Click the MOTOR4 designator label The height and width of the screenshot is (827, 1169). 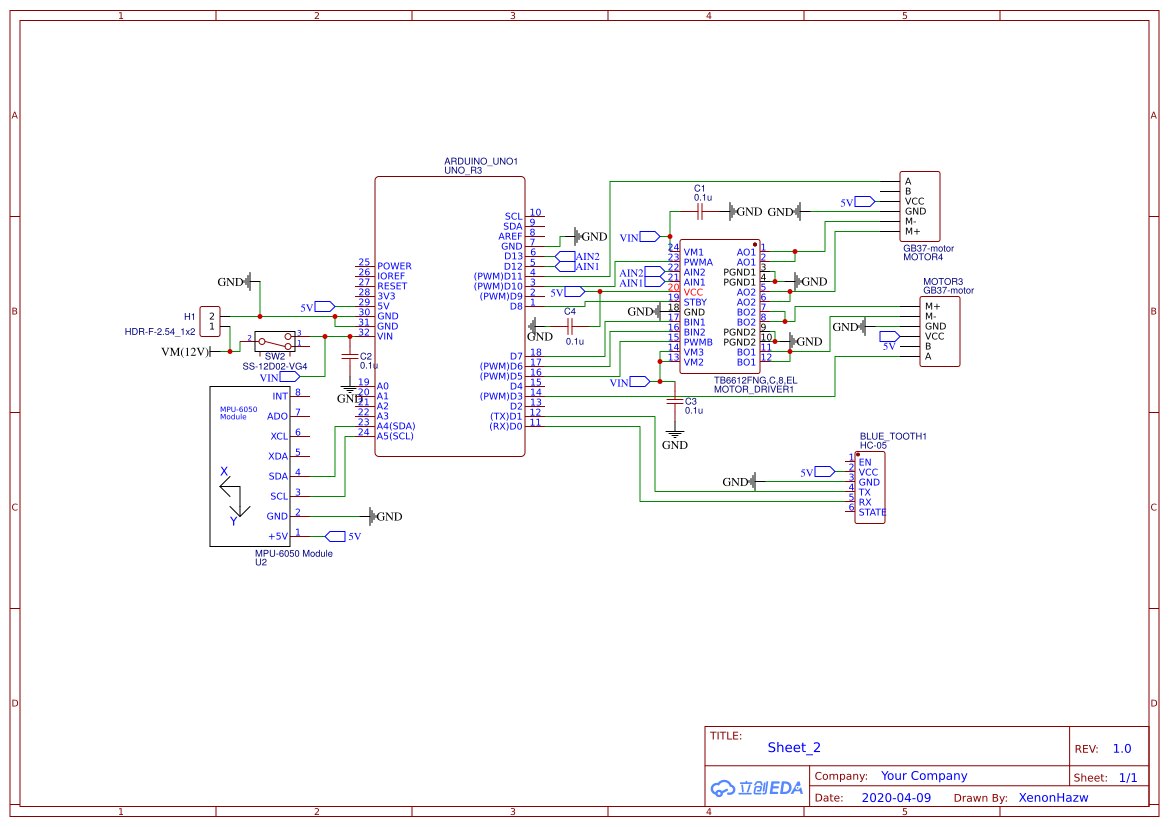(923, 257)
